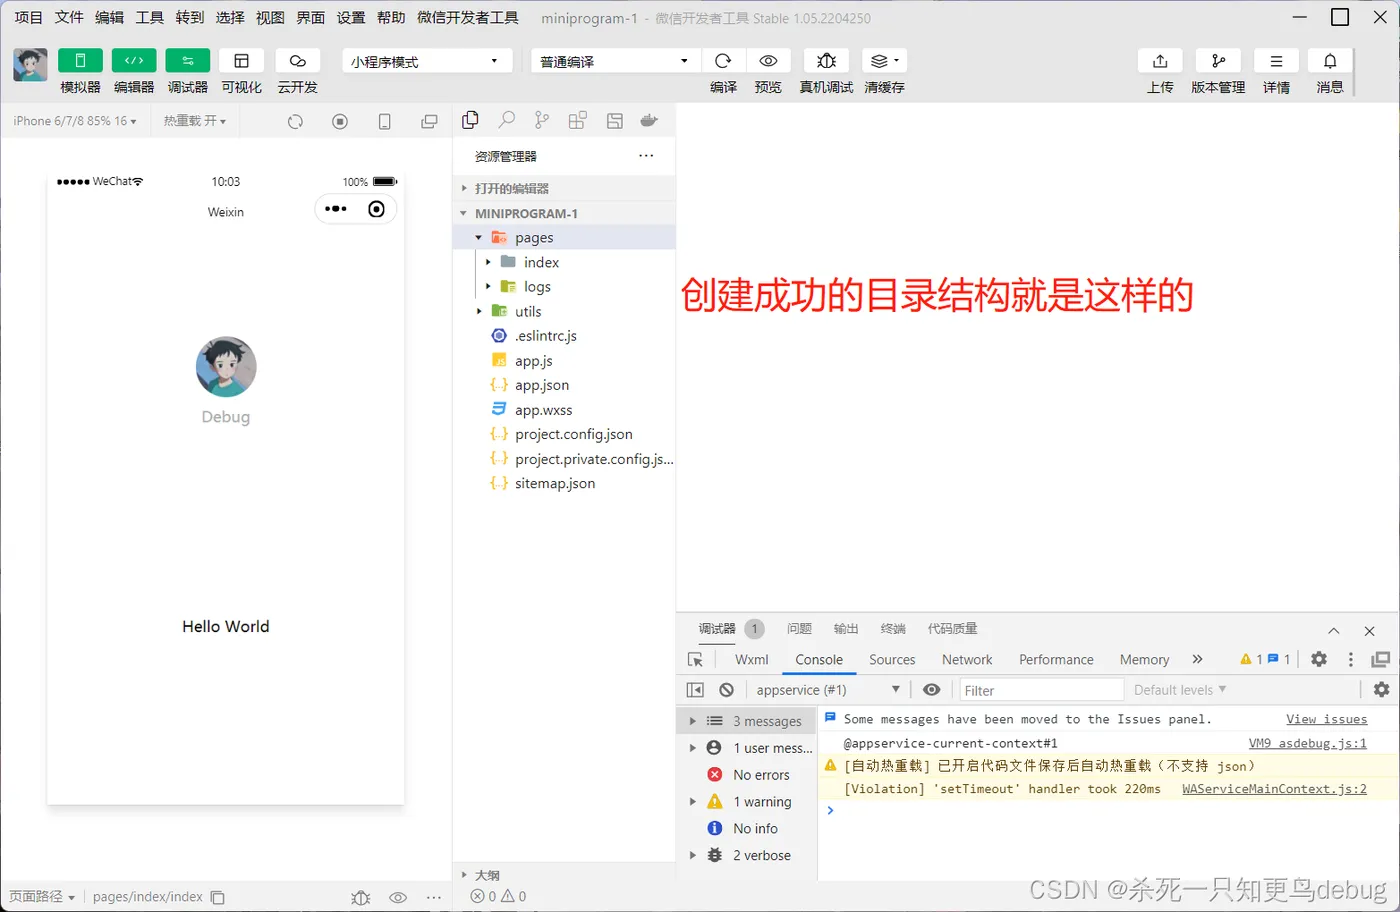Open the 可视化 visual designer icon
Screen dimensions: 1400x912
coord(241,61)
